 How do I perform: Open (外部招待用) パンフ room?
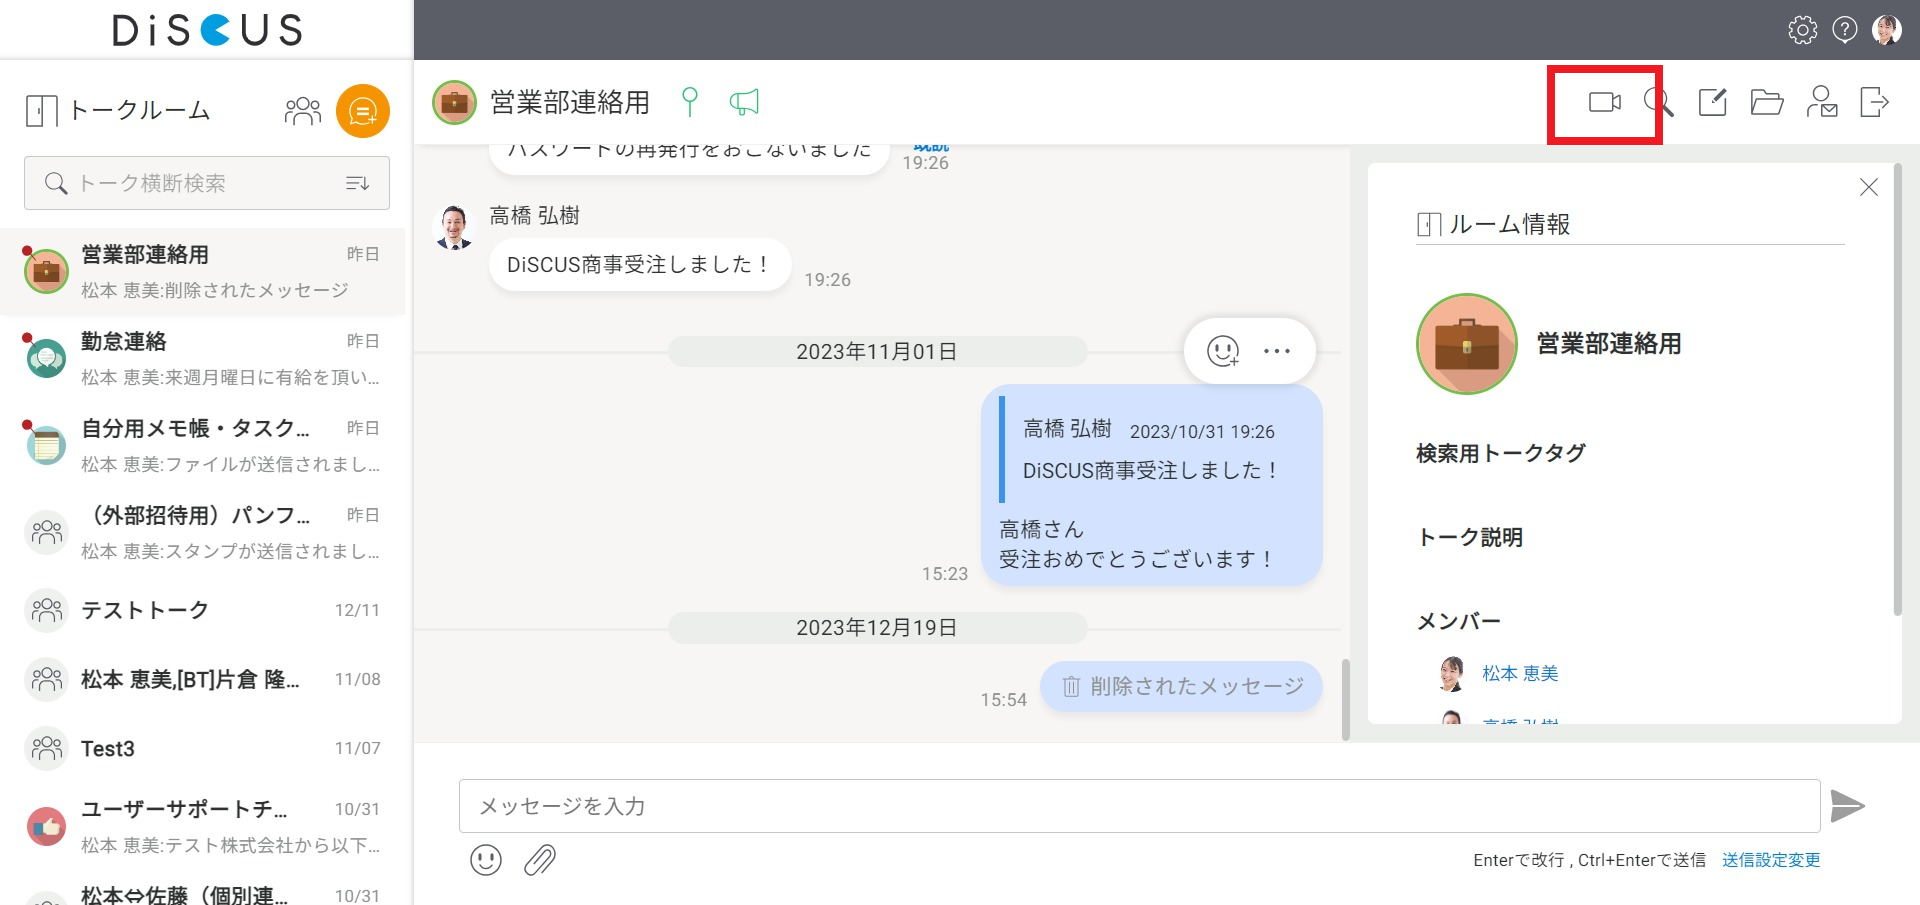coord(203,533)
